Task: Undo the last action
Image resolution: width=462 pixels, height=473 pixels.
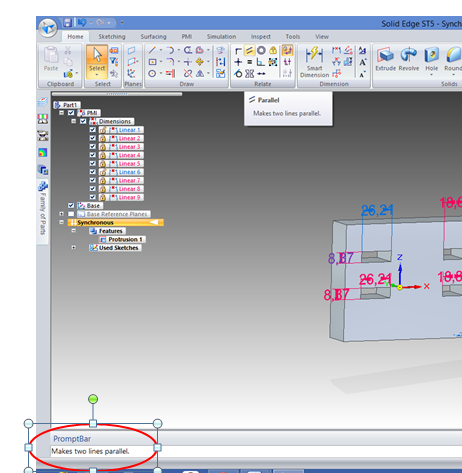Action: click(82, 23)
